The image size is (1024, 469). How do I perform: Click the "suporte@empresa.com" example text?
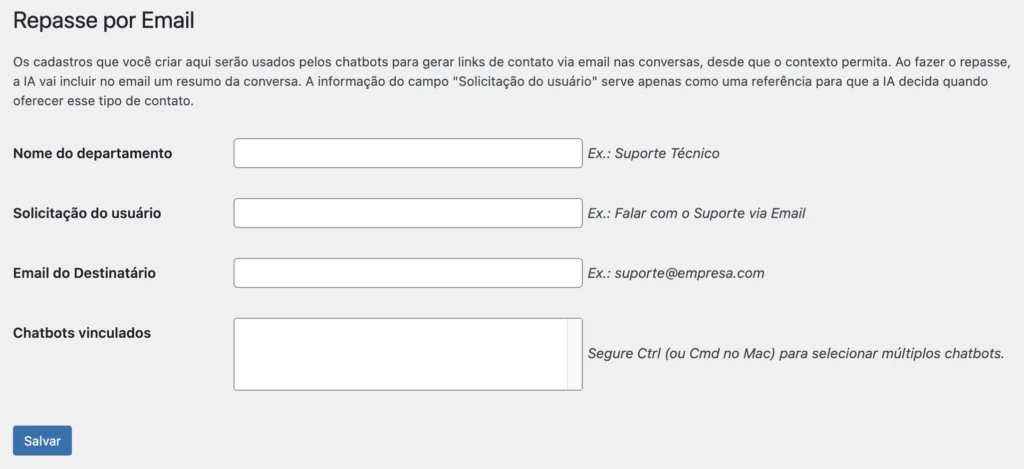(x=689, y=273)
